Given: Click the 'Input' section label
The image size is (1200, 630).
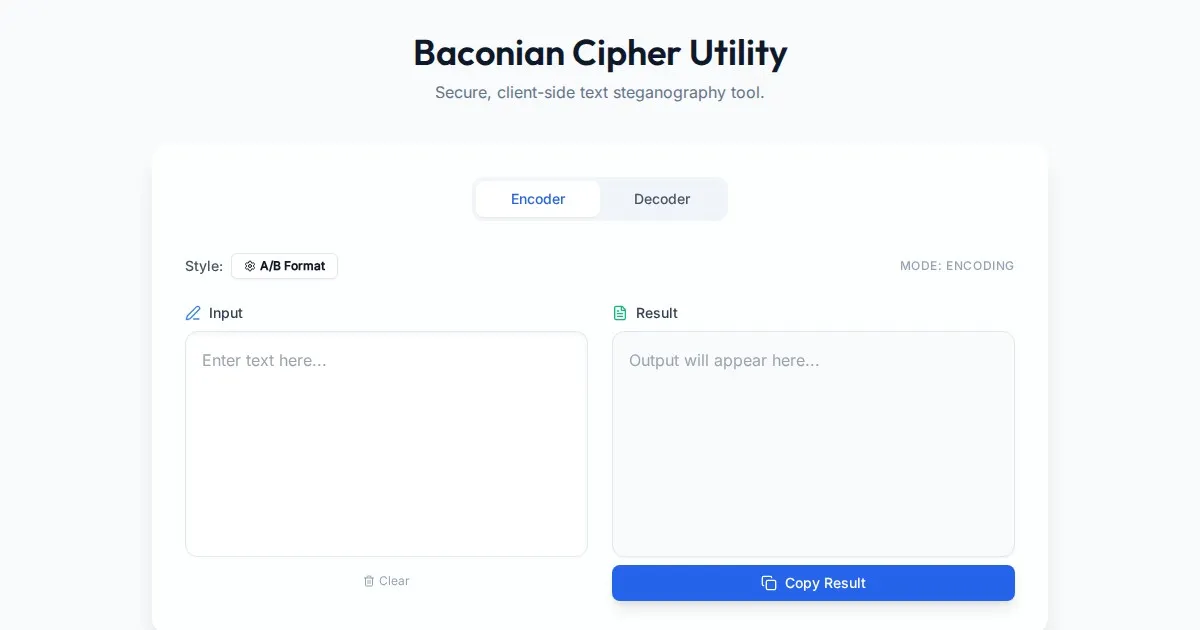Looking at the screenshot, I should 226,313.
